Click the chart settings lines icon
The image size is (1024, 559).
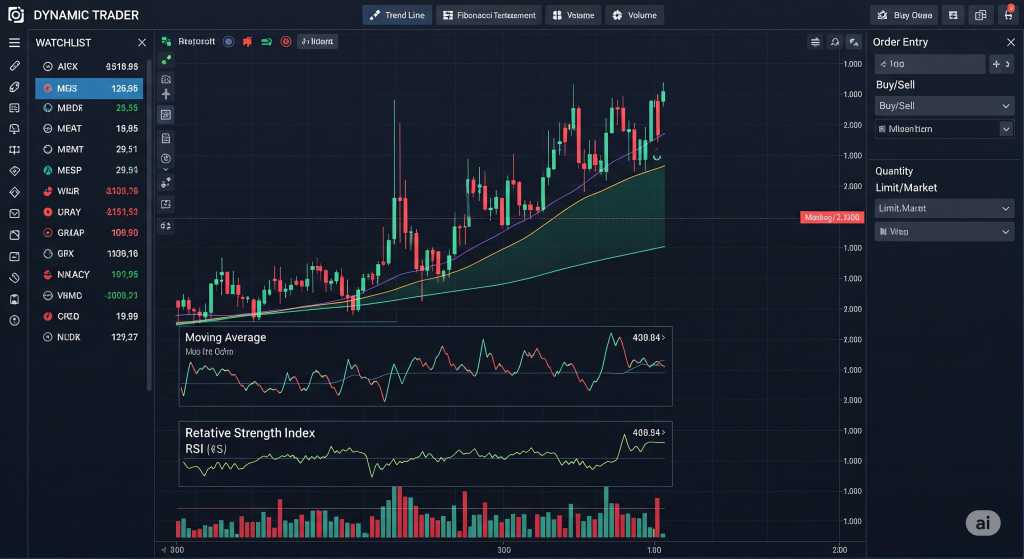(815, 42)
